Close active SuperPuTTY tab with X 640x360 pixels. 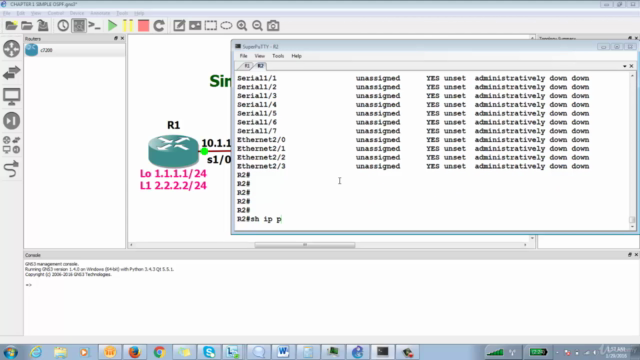(631, 66)
